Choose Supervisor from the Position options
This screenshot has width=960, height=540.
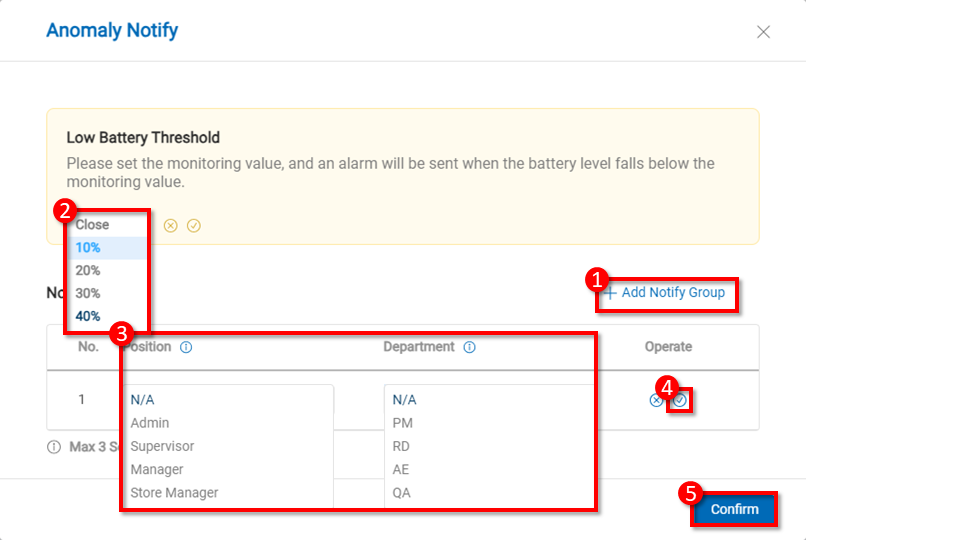pos(162,446)
